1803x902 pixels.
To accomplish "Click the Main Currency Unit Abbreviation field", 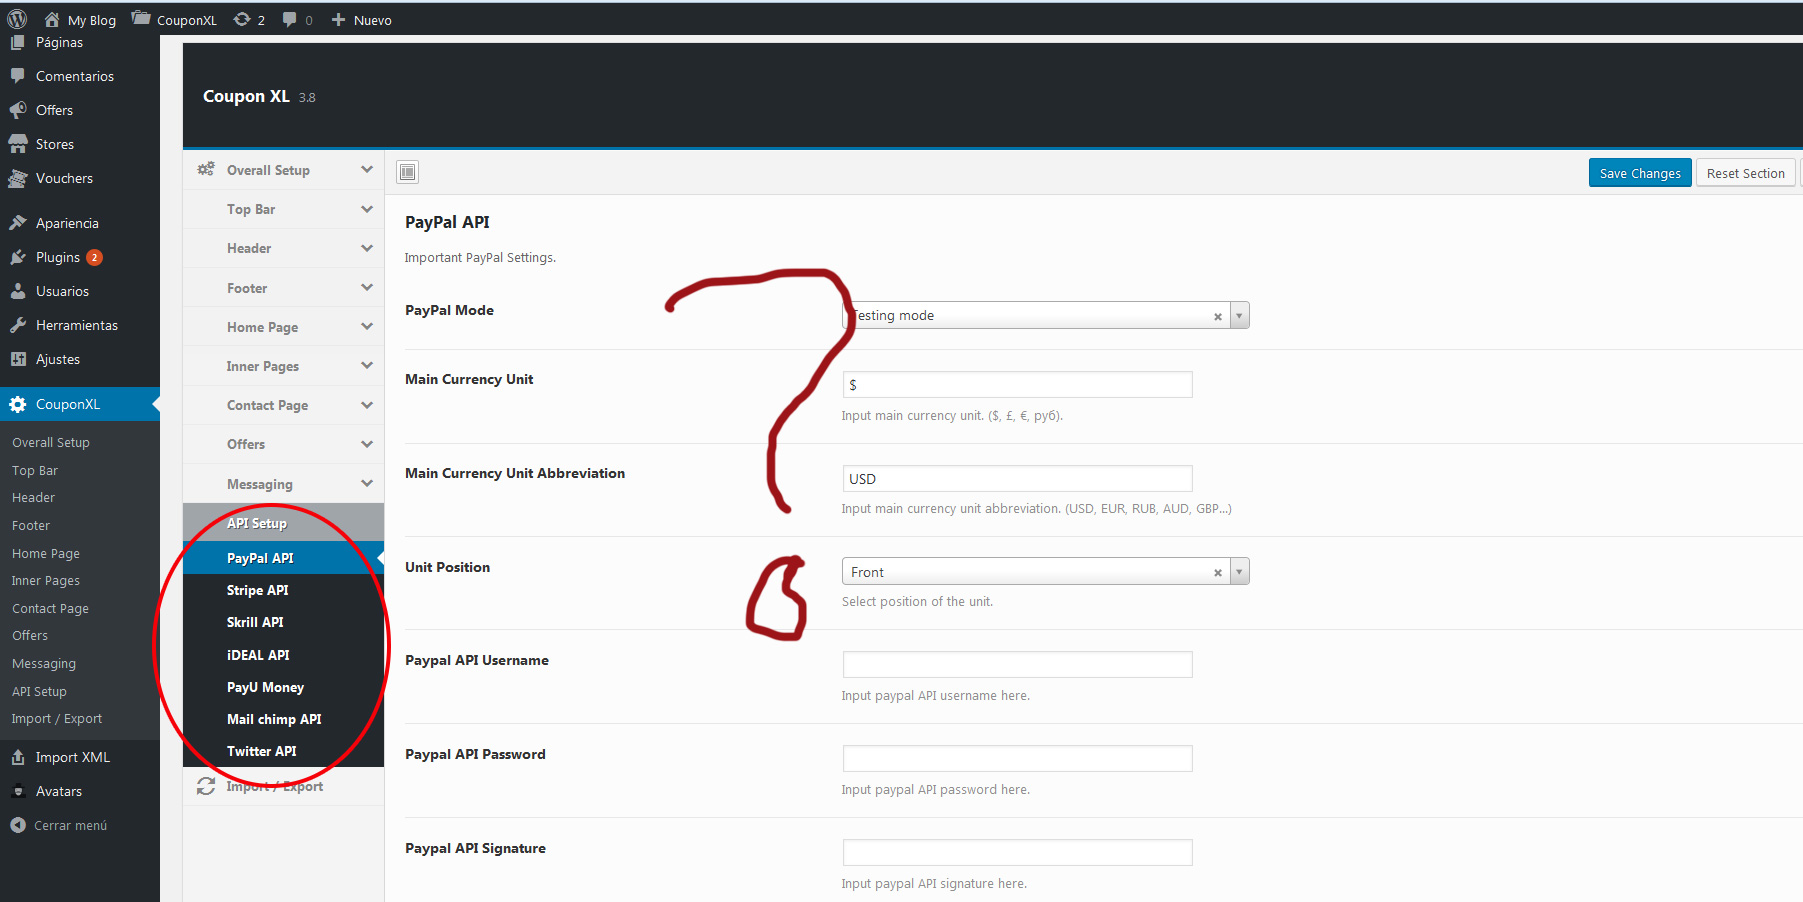I will pos(1017,478).
